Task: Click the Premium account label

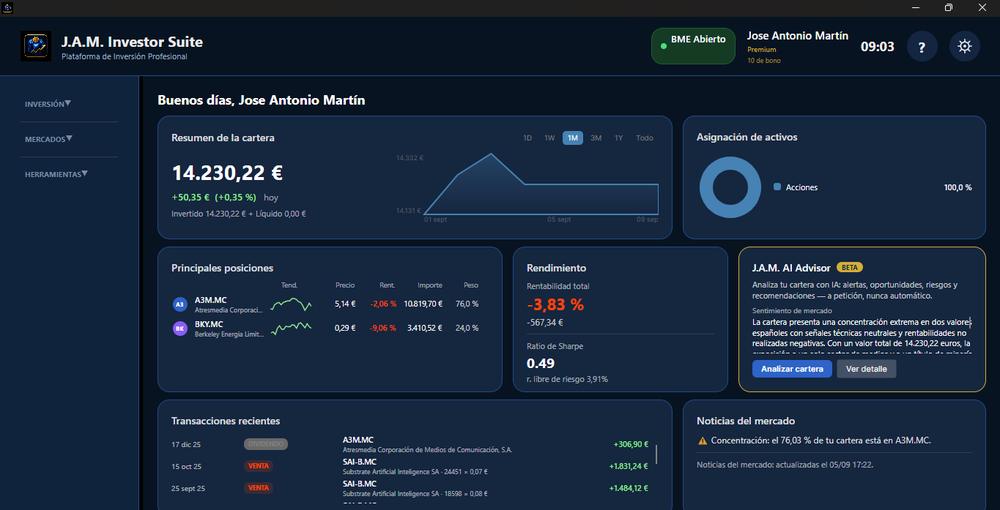Action: 761,50
